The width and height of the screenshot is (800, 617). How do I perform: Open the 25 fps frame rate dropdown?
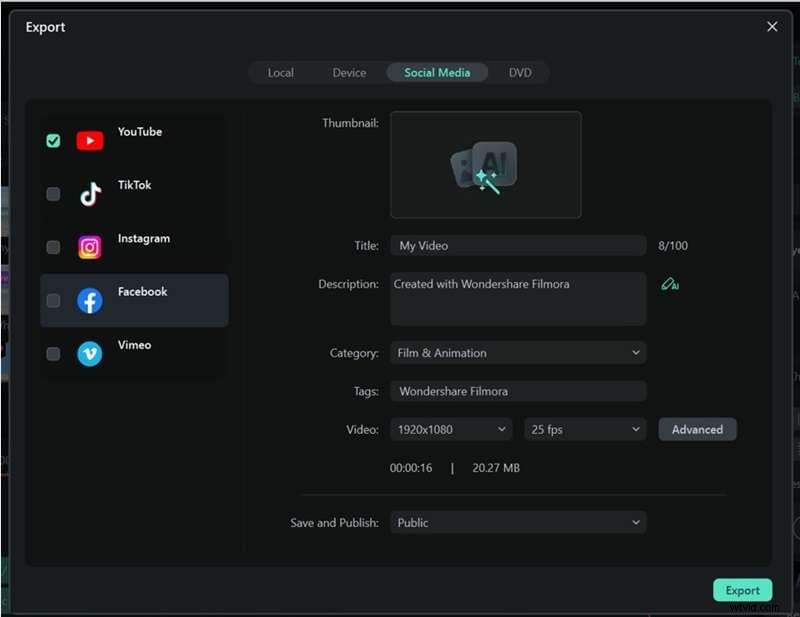584,429
